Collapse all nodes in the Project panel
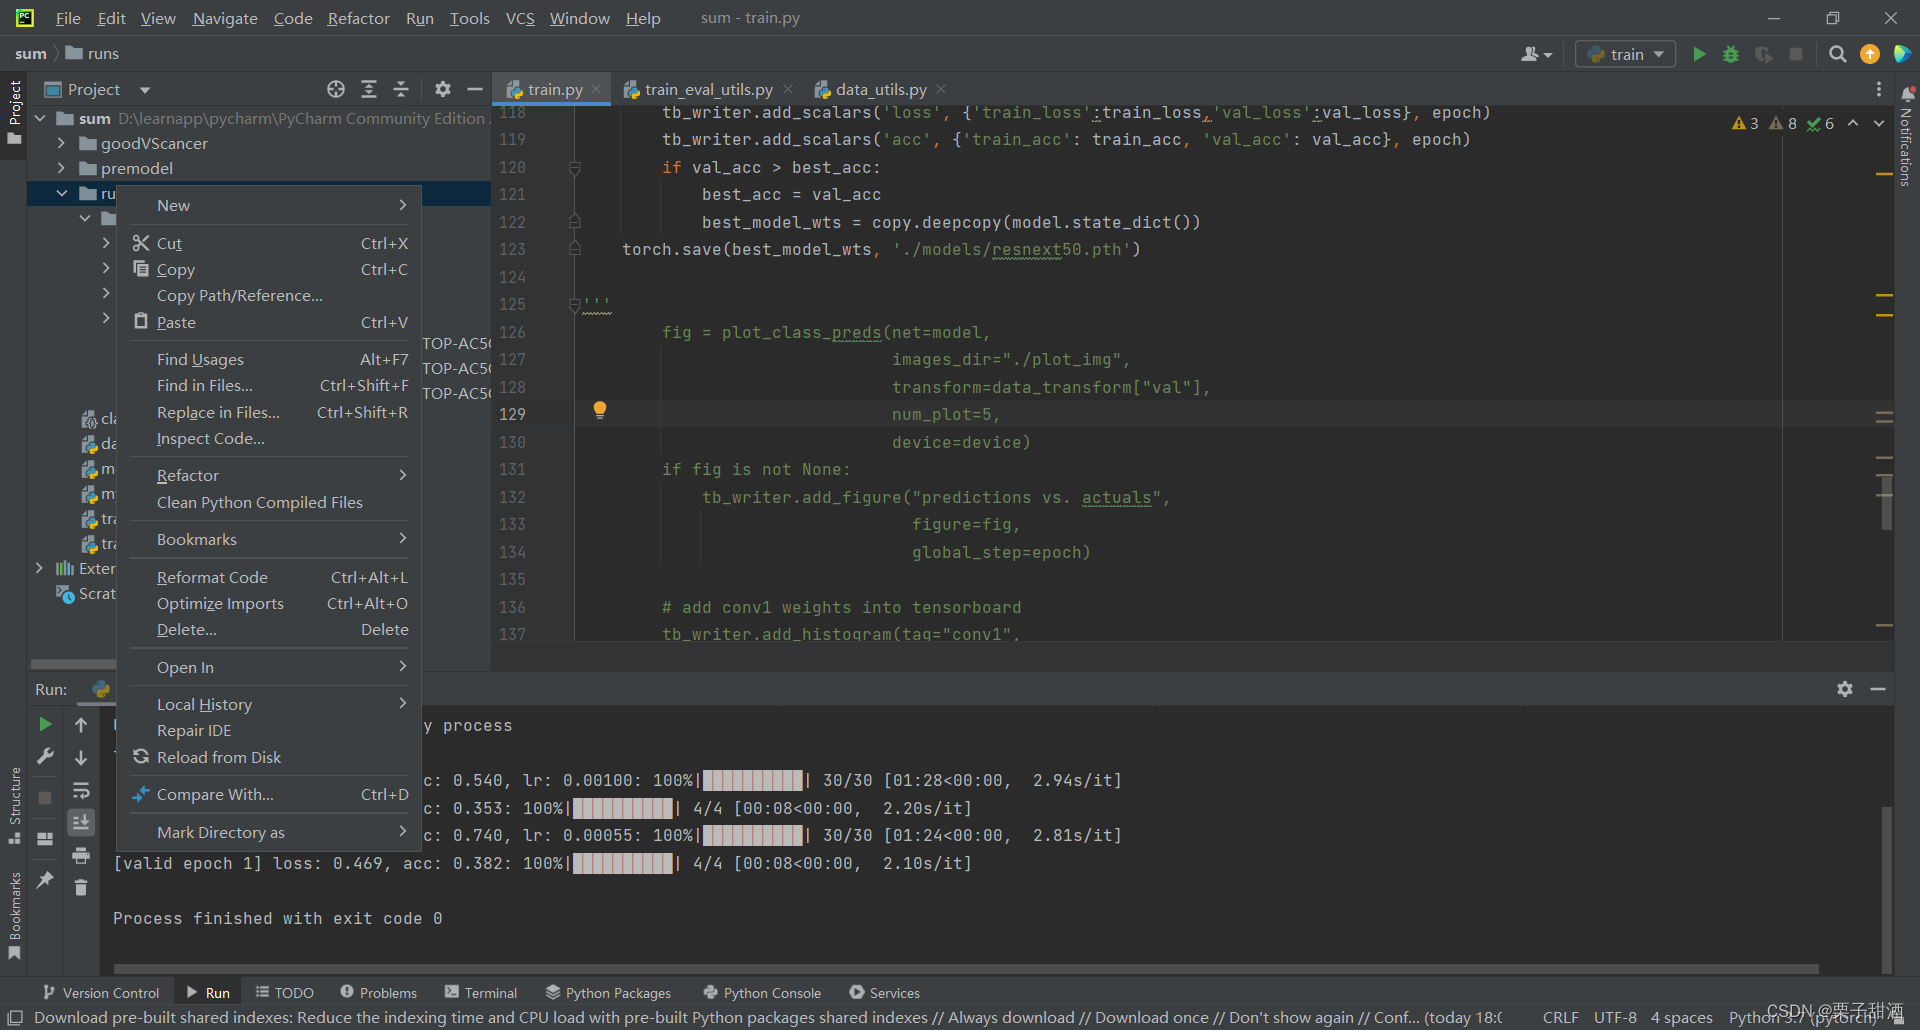The width and height of the screenshot is (1920, 1030). [x=400, y=89]
